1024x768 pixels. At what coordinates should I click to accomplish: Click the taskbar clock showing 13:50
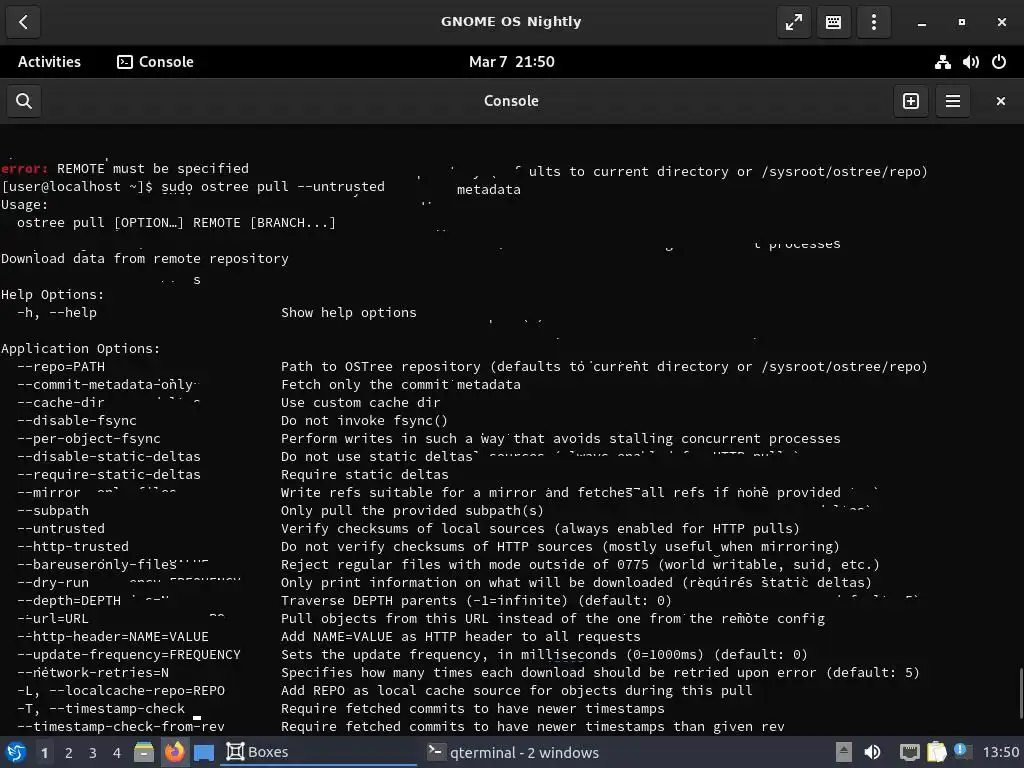click(1000, 753)
